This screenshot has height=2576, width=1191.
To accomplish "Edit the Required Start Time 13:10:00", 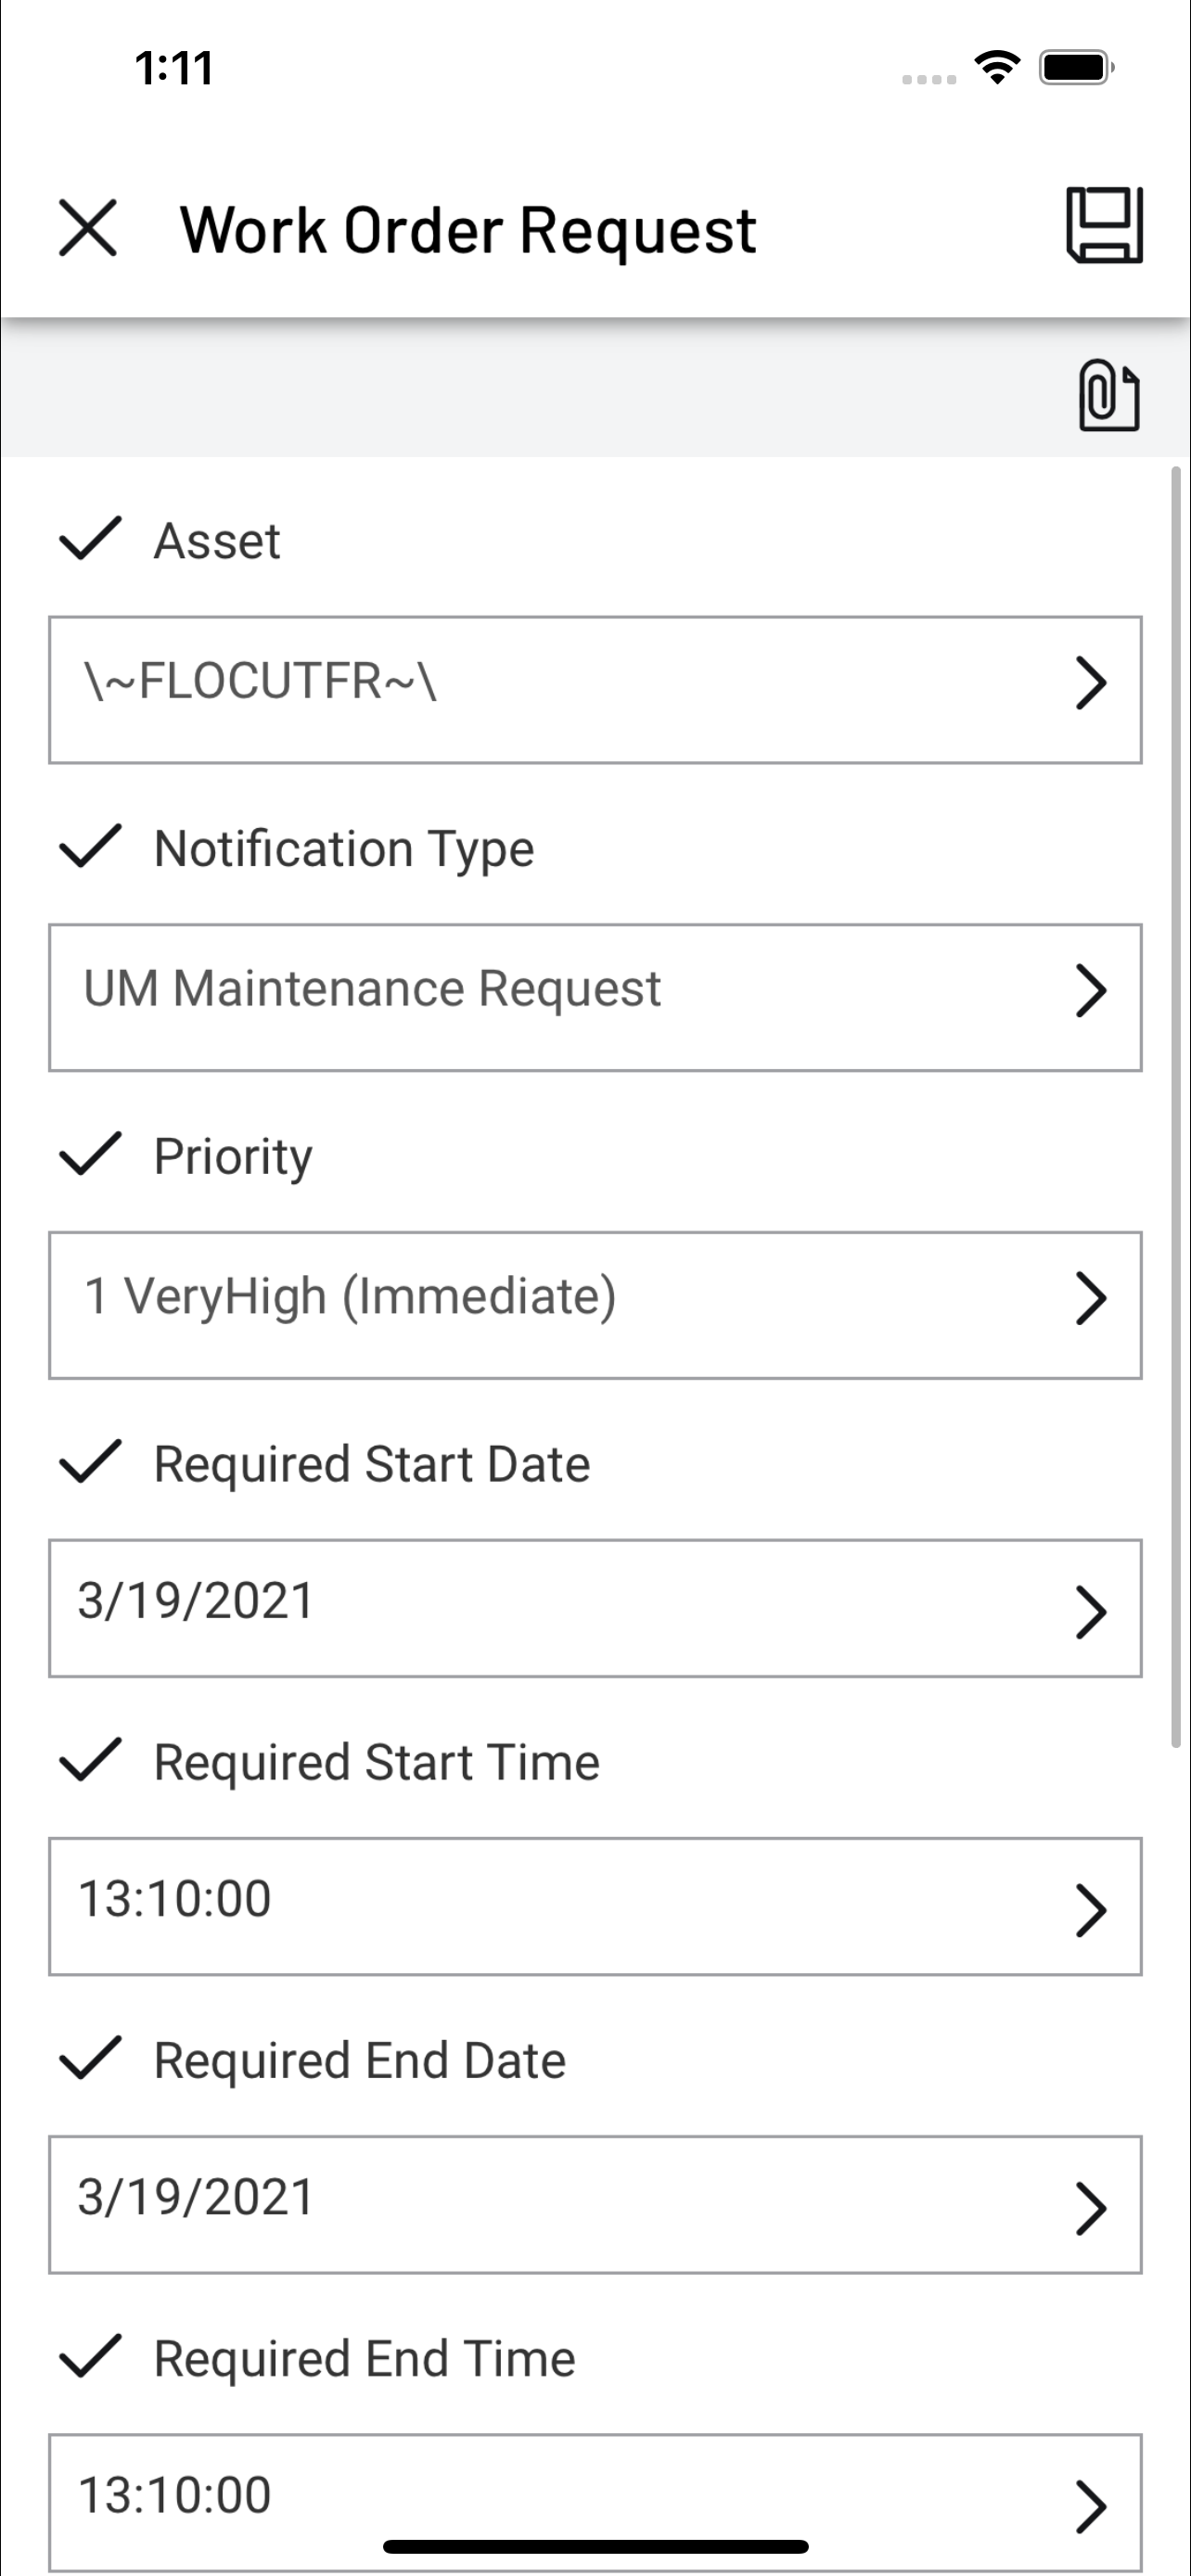I will pyautogui.click(x=595, y=1906).
